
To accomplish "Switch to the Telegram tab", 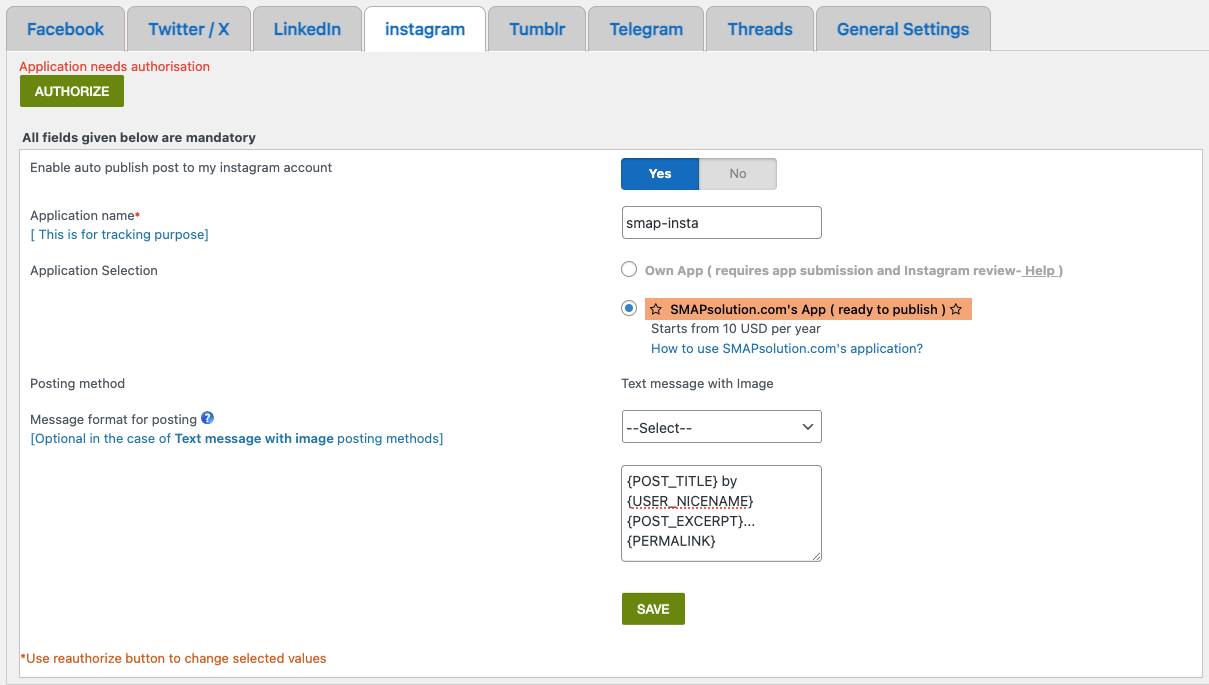I will click(x=646, y=29).
